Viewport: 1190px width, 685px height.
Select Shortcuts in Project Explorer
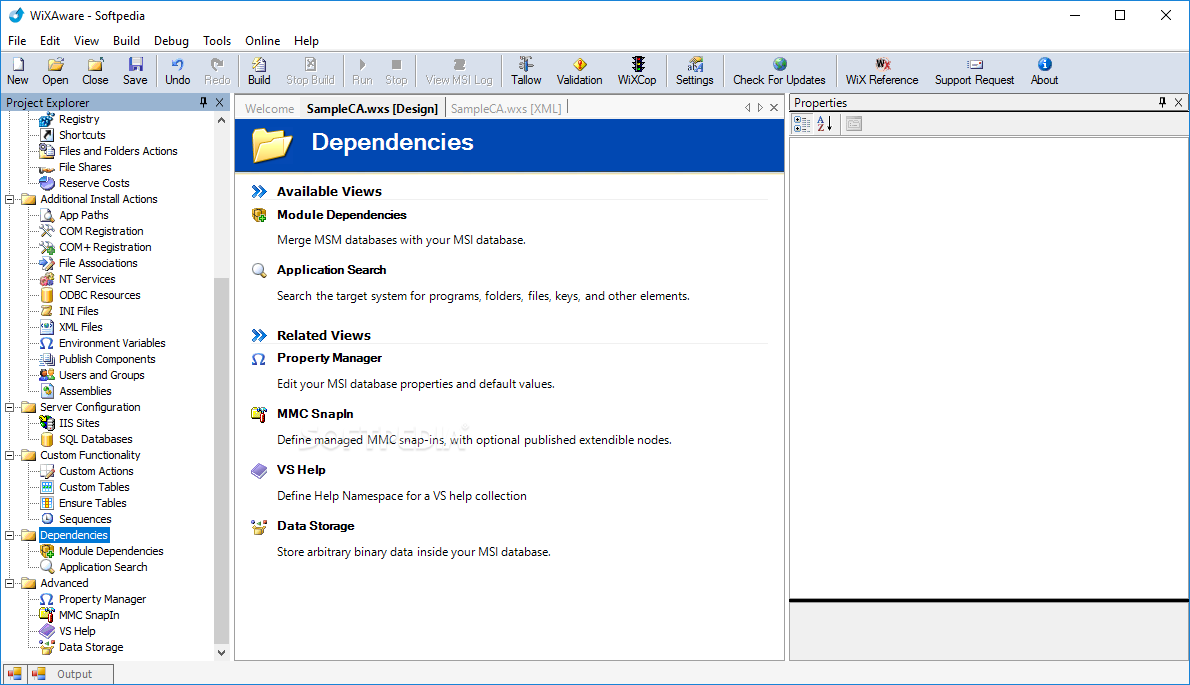pyautogui.click(x=82, y=135)
